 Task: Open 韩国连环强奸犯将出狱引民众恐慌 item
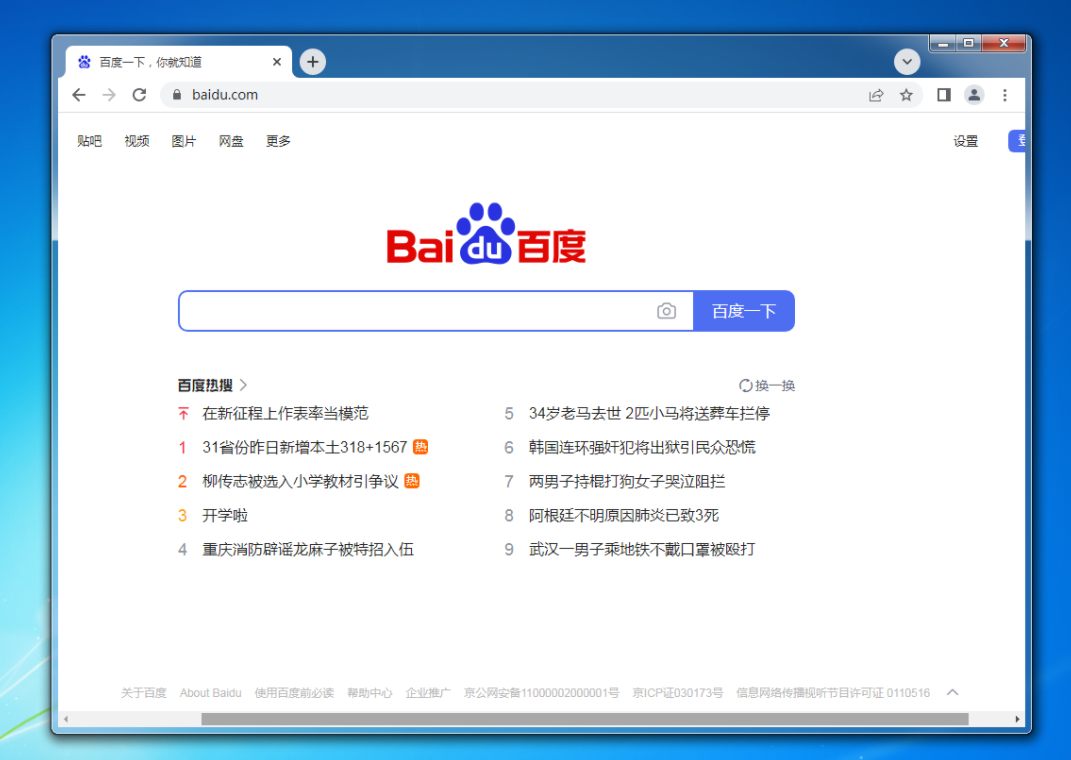(x=642, y=448)
